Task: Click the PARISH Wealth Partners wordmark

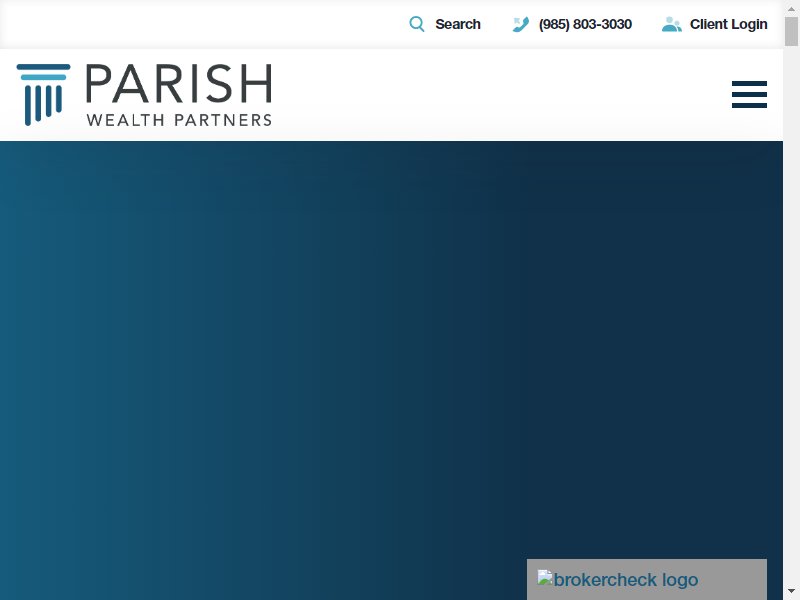Action: 179,94
